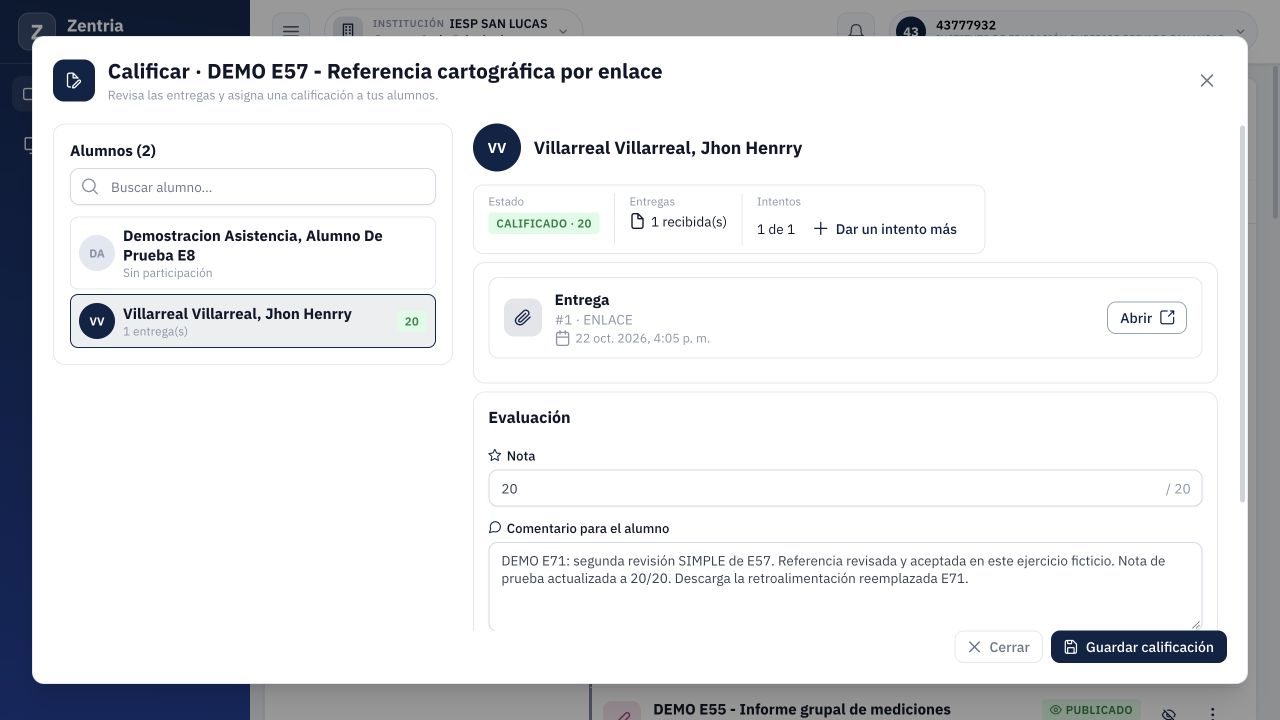Click the green 20 score badge on Villarreal's row

[411, 321]
